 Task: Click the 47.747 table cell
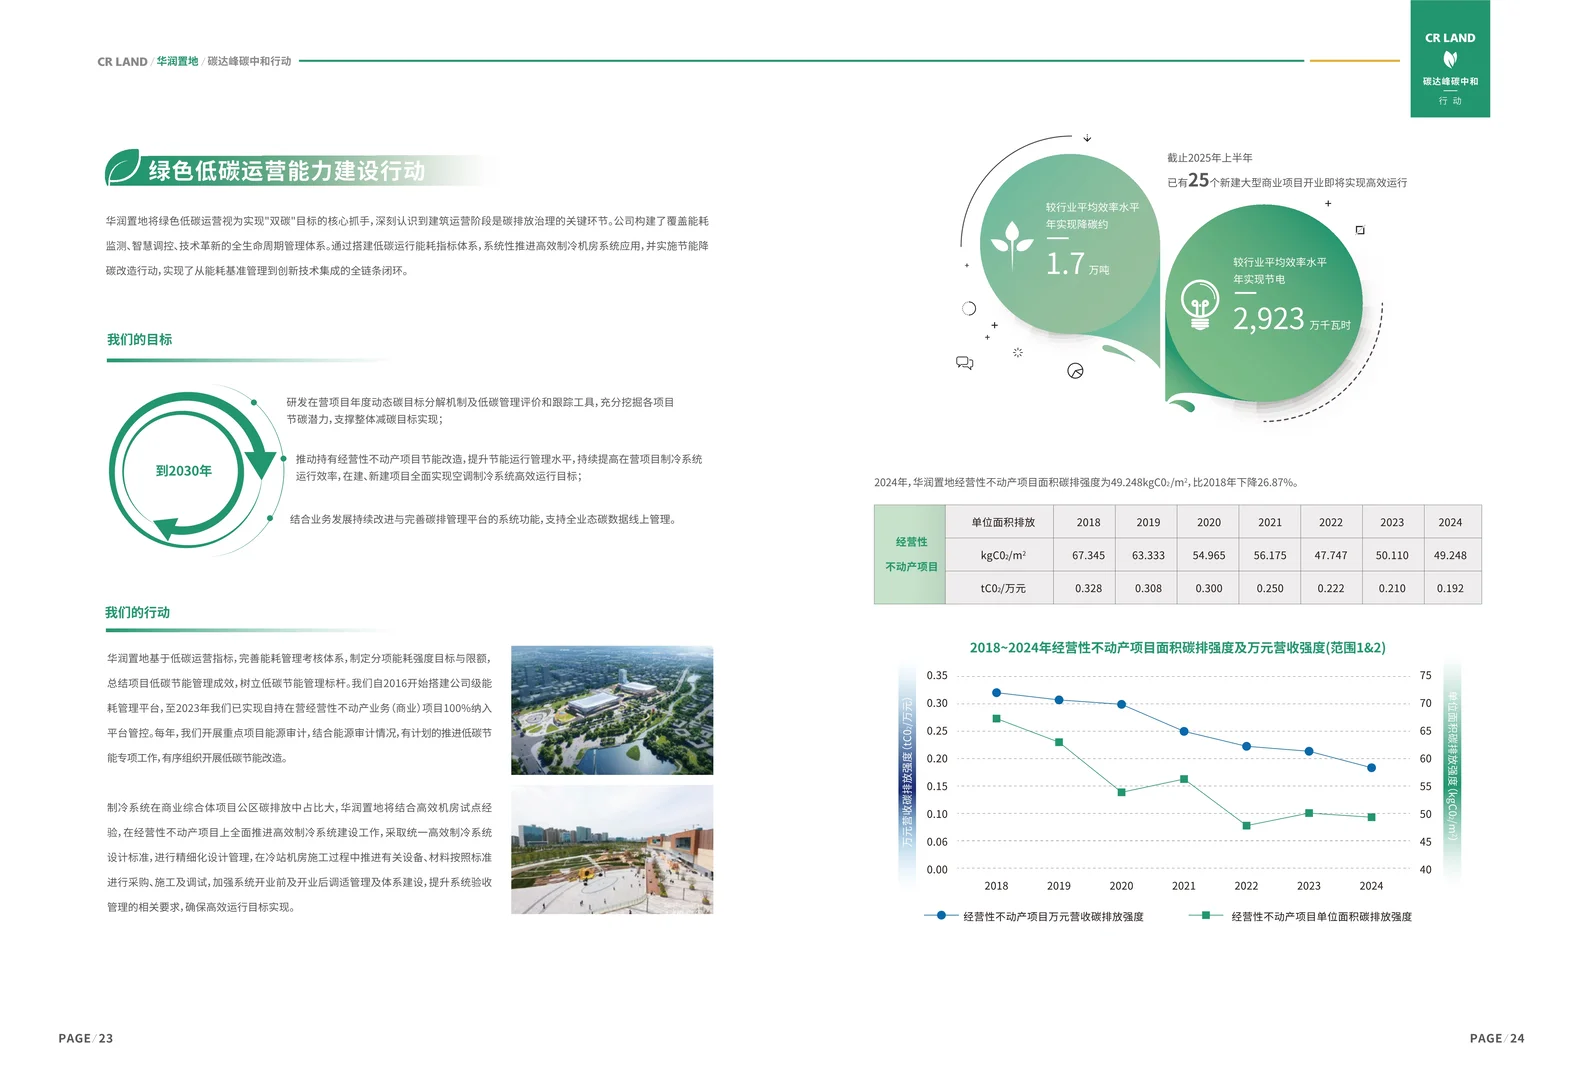1331,555
